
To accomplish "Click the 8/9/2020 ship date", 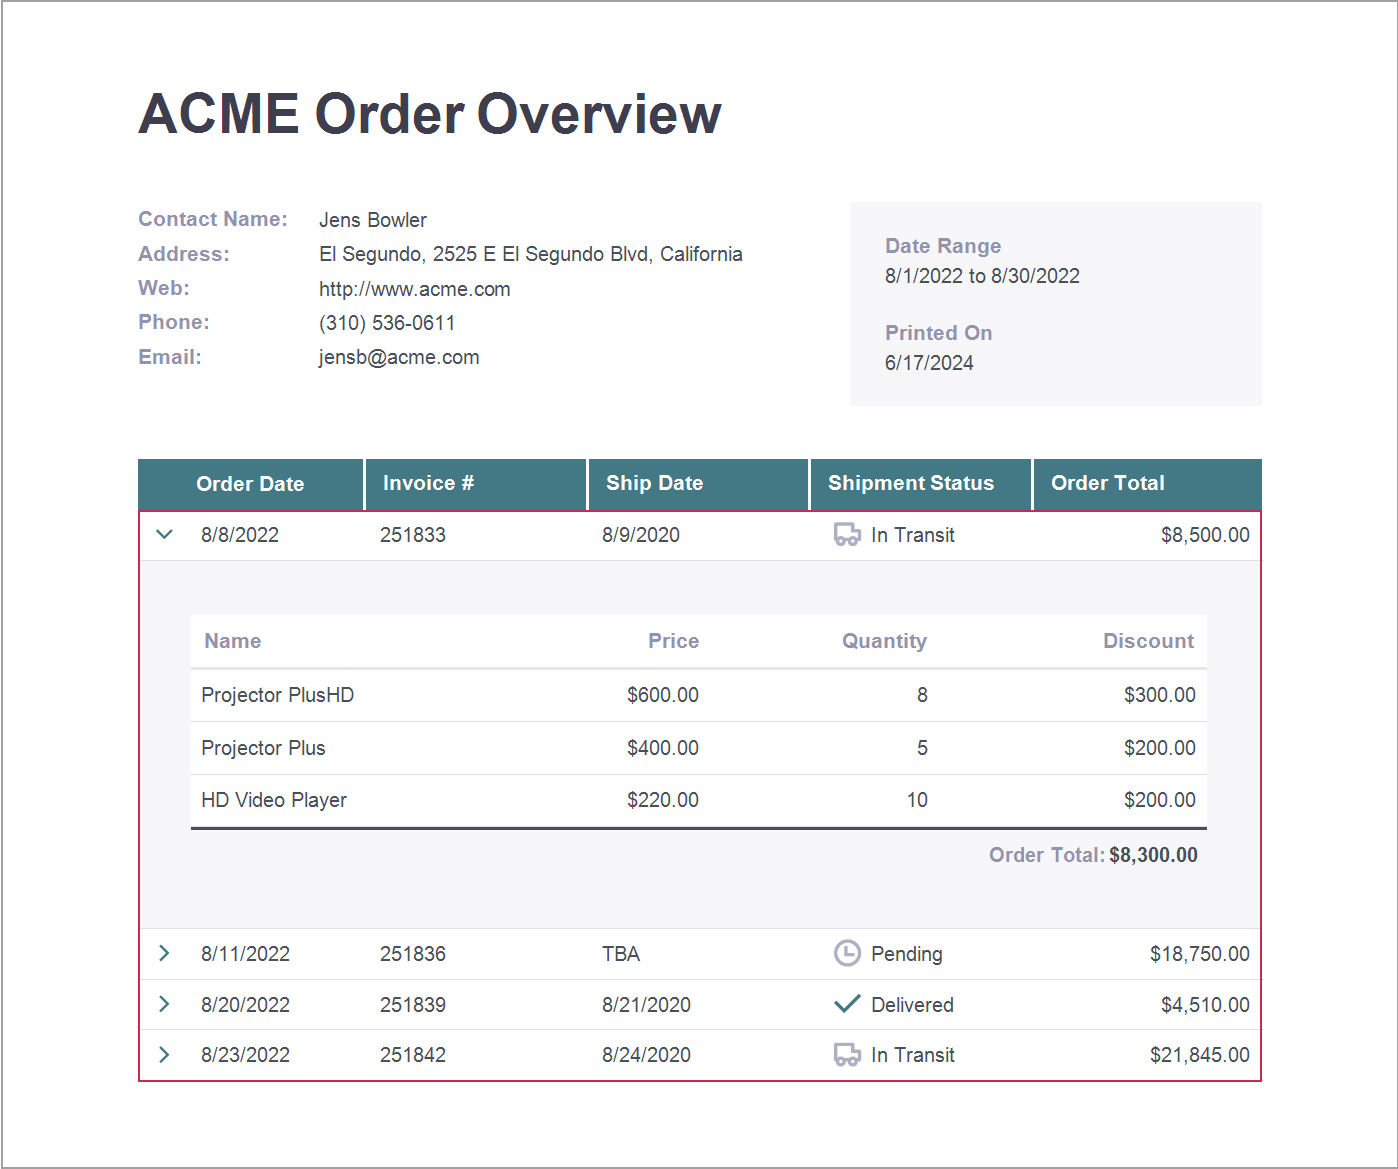I will pyautogui.click(x=640, y=535).
